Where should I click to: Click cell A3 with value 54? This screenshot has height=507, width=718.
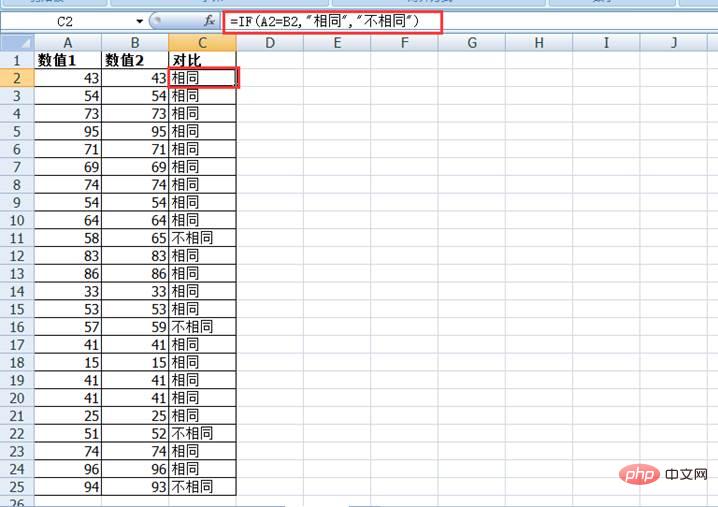(x=68, y=96)
